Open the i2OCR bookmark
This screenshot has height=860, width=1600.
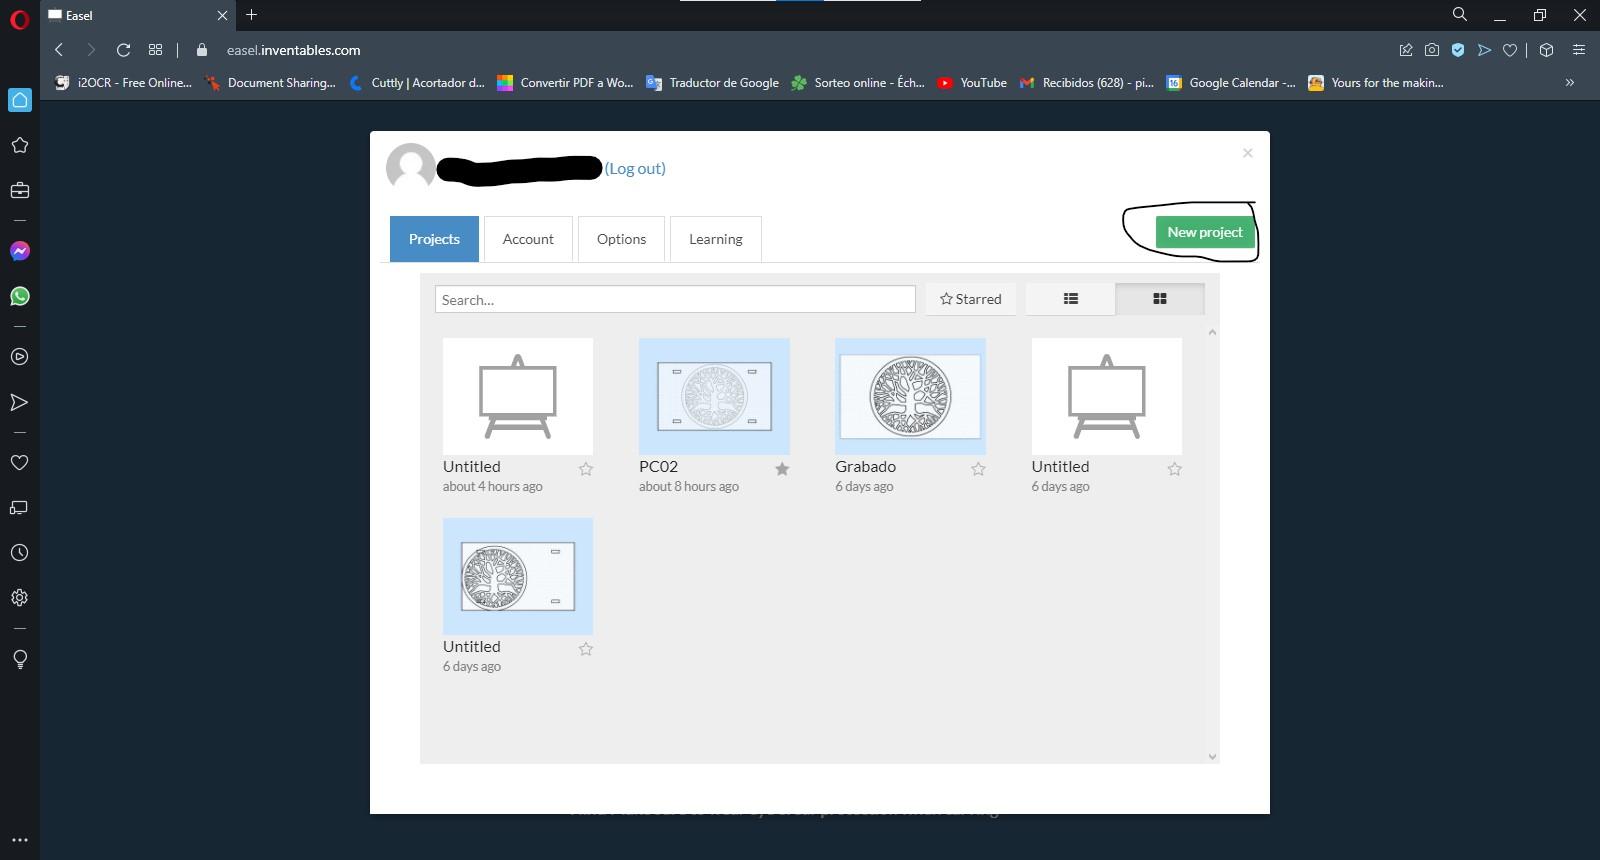pos(123,83)
